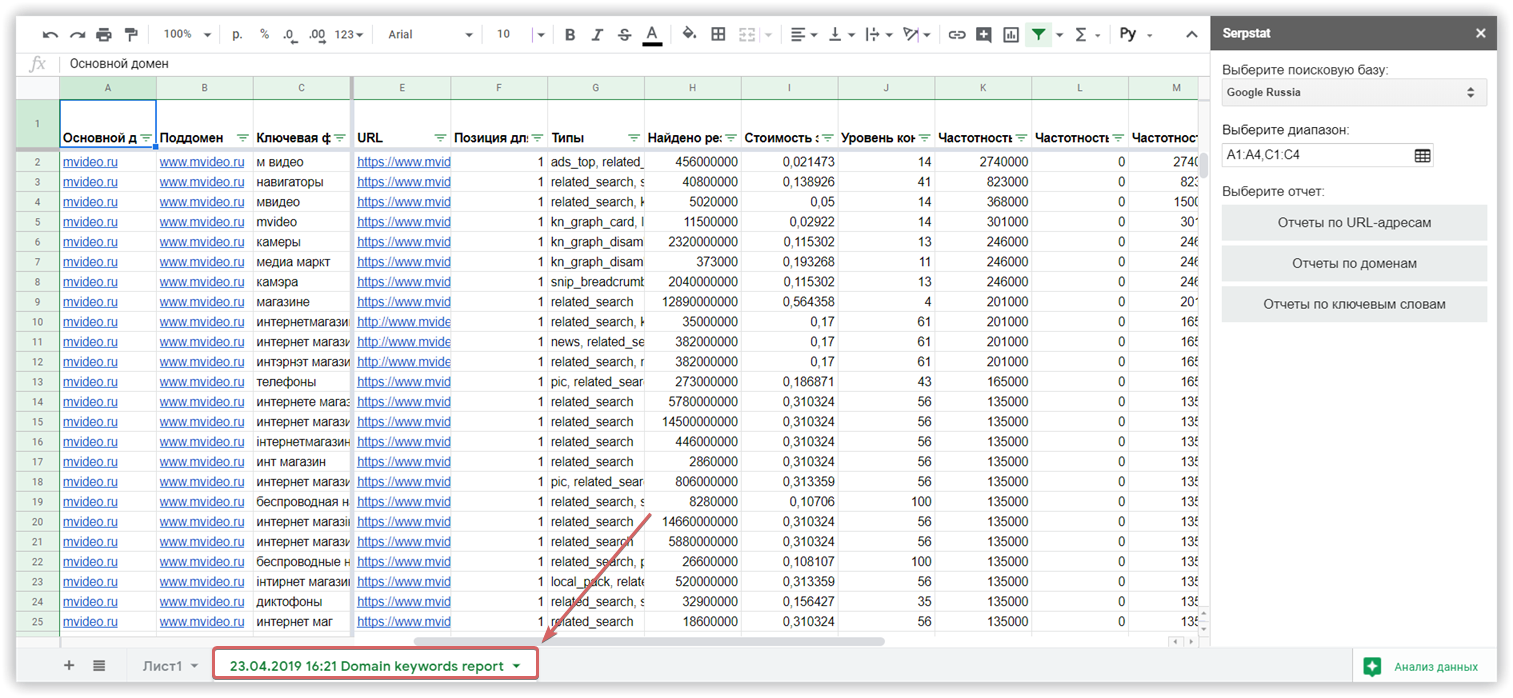
Task: Select row 10 header
Action: click(x=37, y=322)
